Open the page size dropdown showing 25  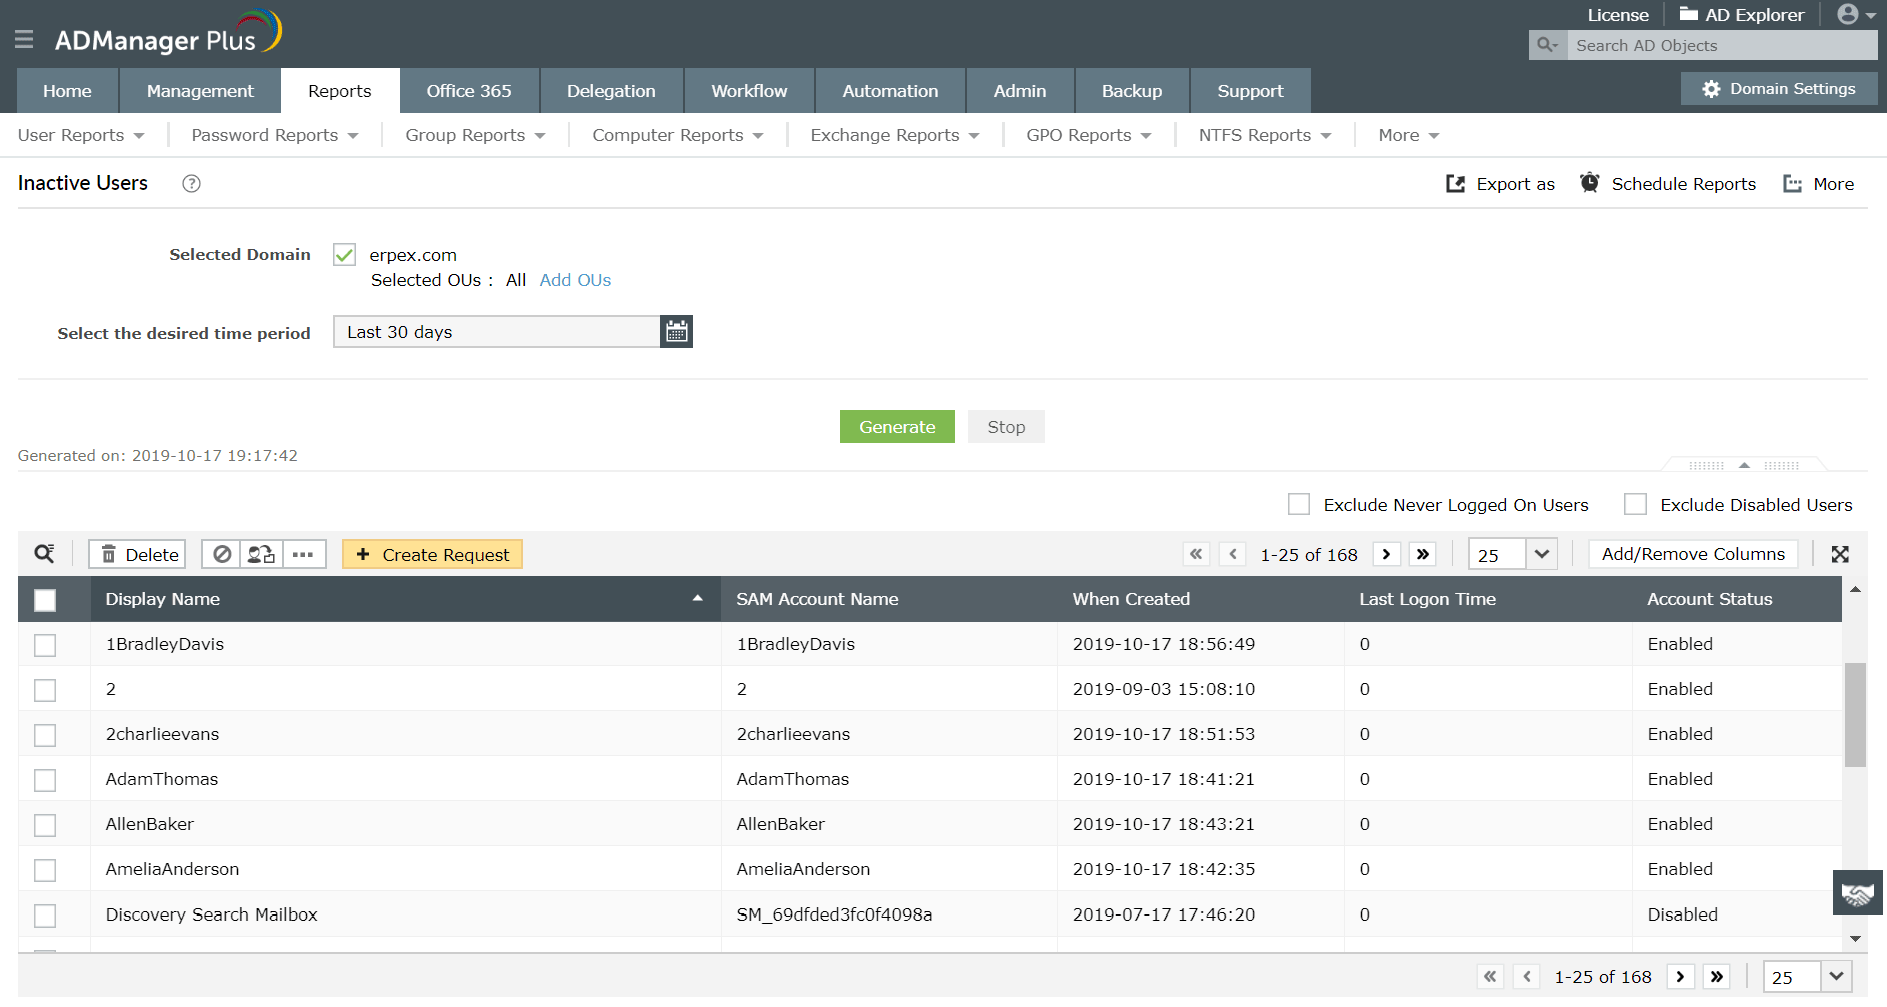click(1512, 553)
